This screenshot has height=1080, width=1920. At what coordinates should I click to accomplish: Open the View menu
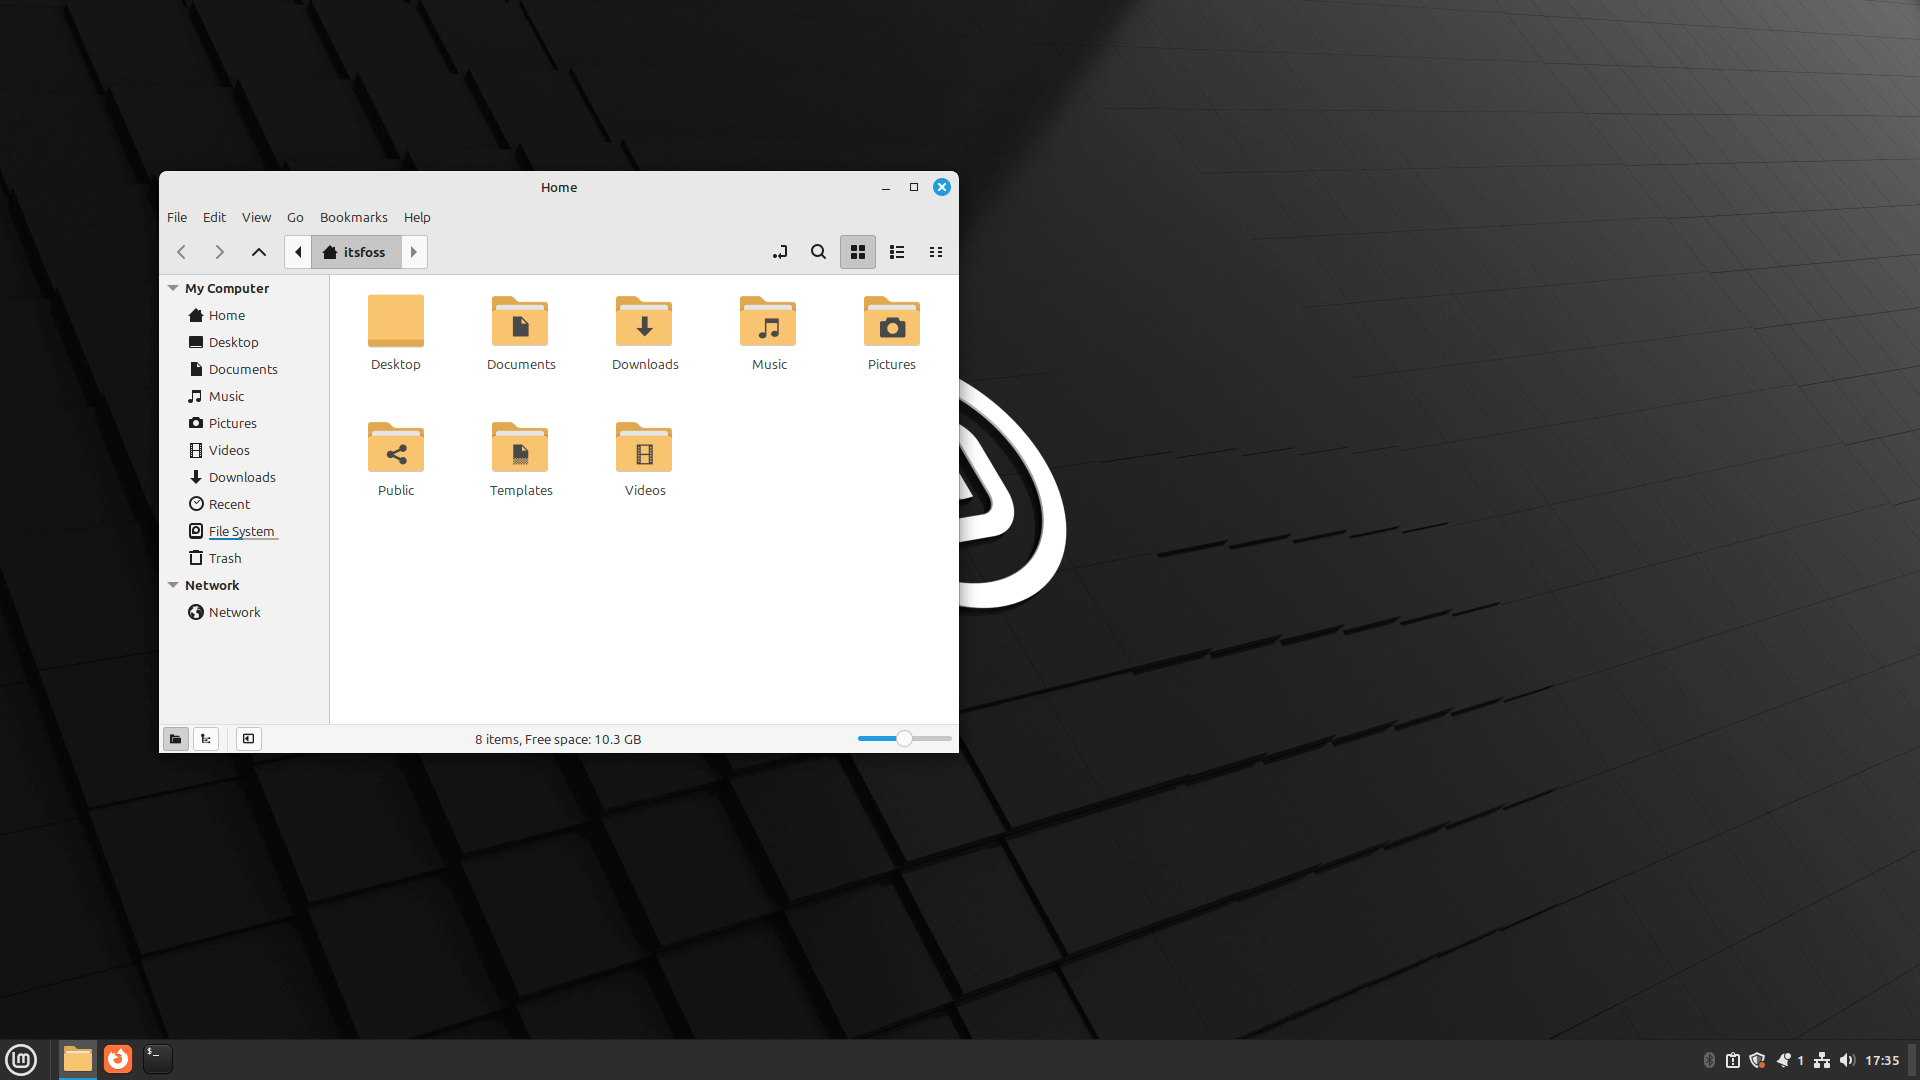[x=256, y=217]
